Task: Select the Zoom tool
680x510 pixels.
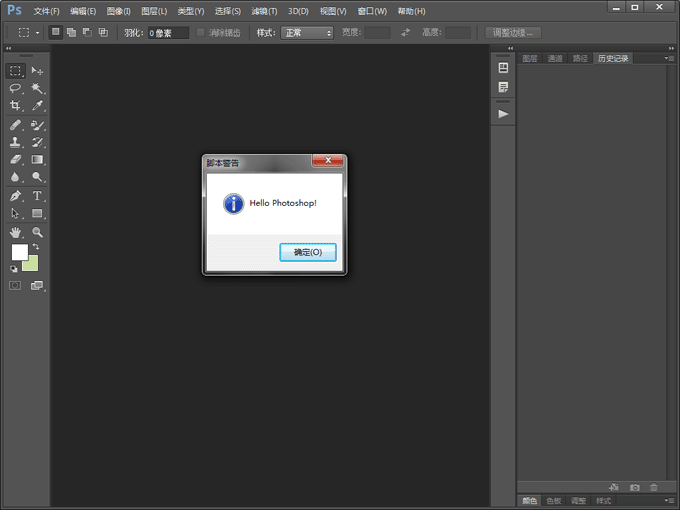Action: [x=37, y=232]
